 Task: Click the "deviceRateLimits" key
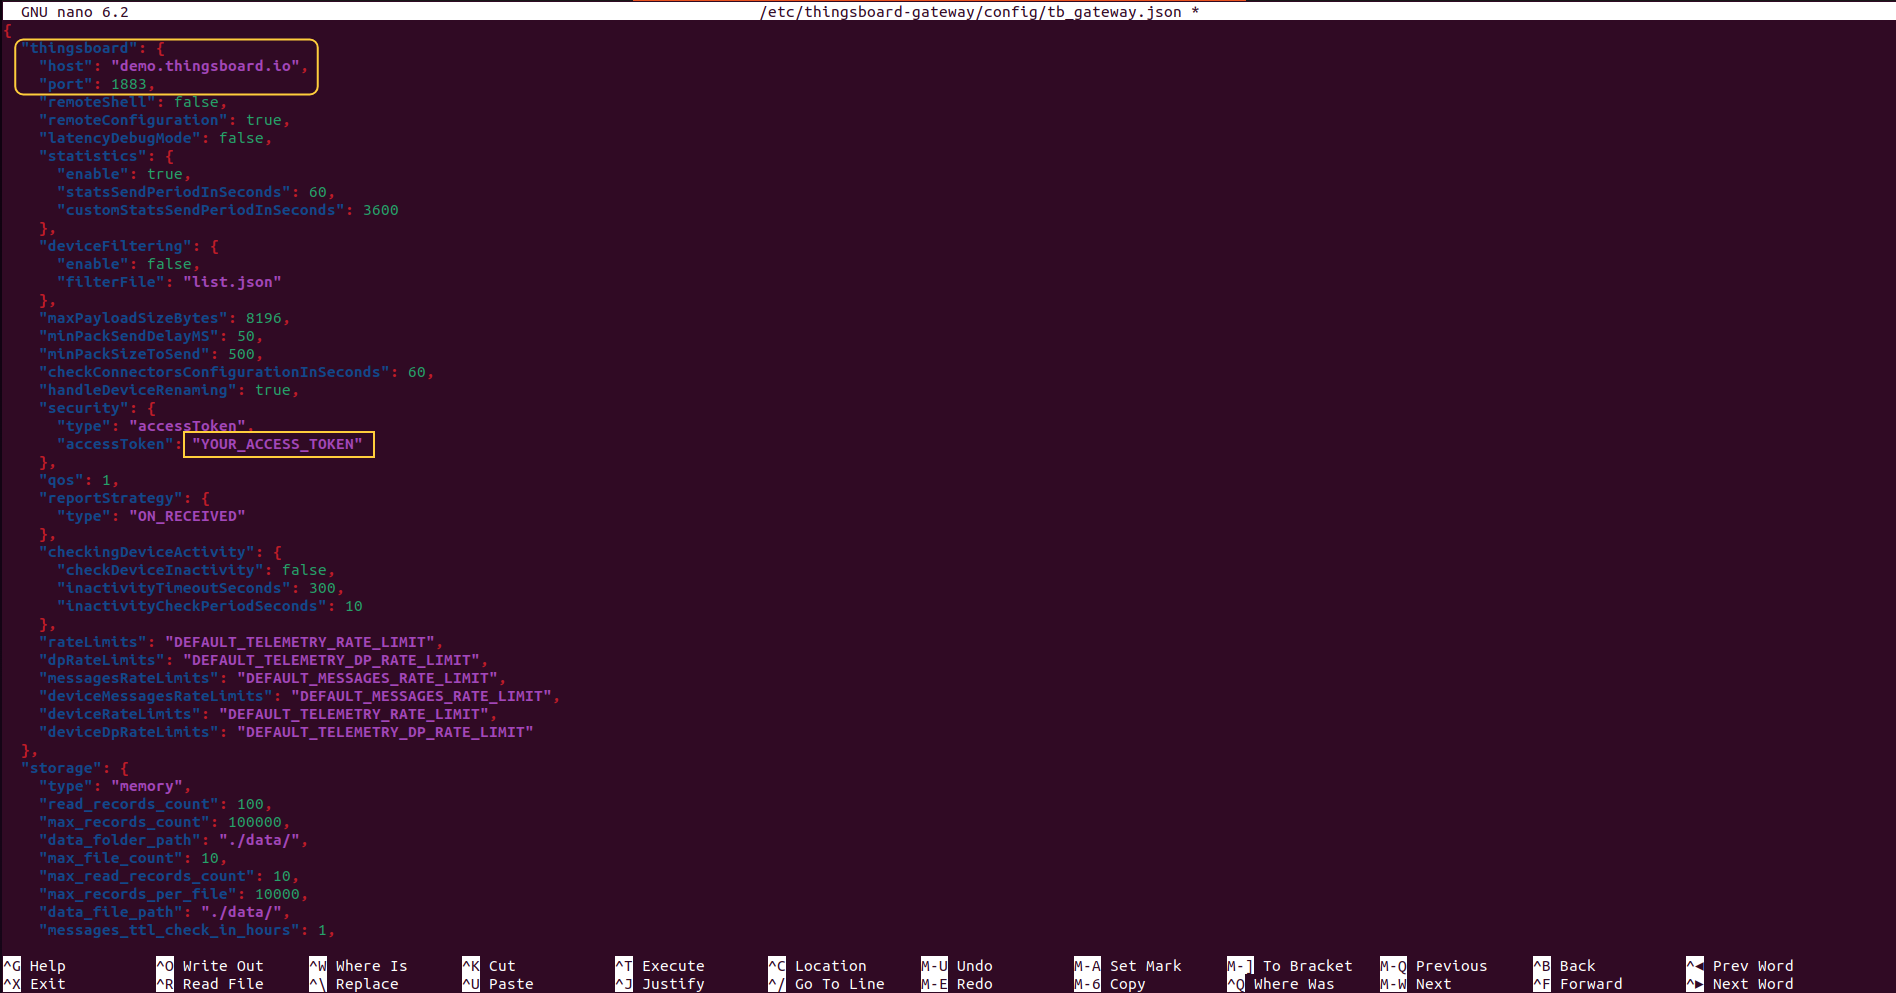(120, 714)
